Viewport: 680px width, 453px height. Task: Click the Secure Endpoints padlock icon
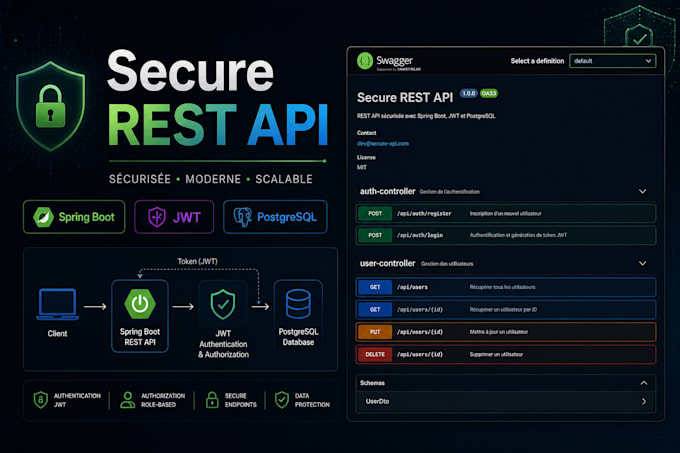212,400
